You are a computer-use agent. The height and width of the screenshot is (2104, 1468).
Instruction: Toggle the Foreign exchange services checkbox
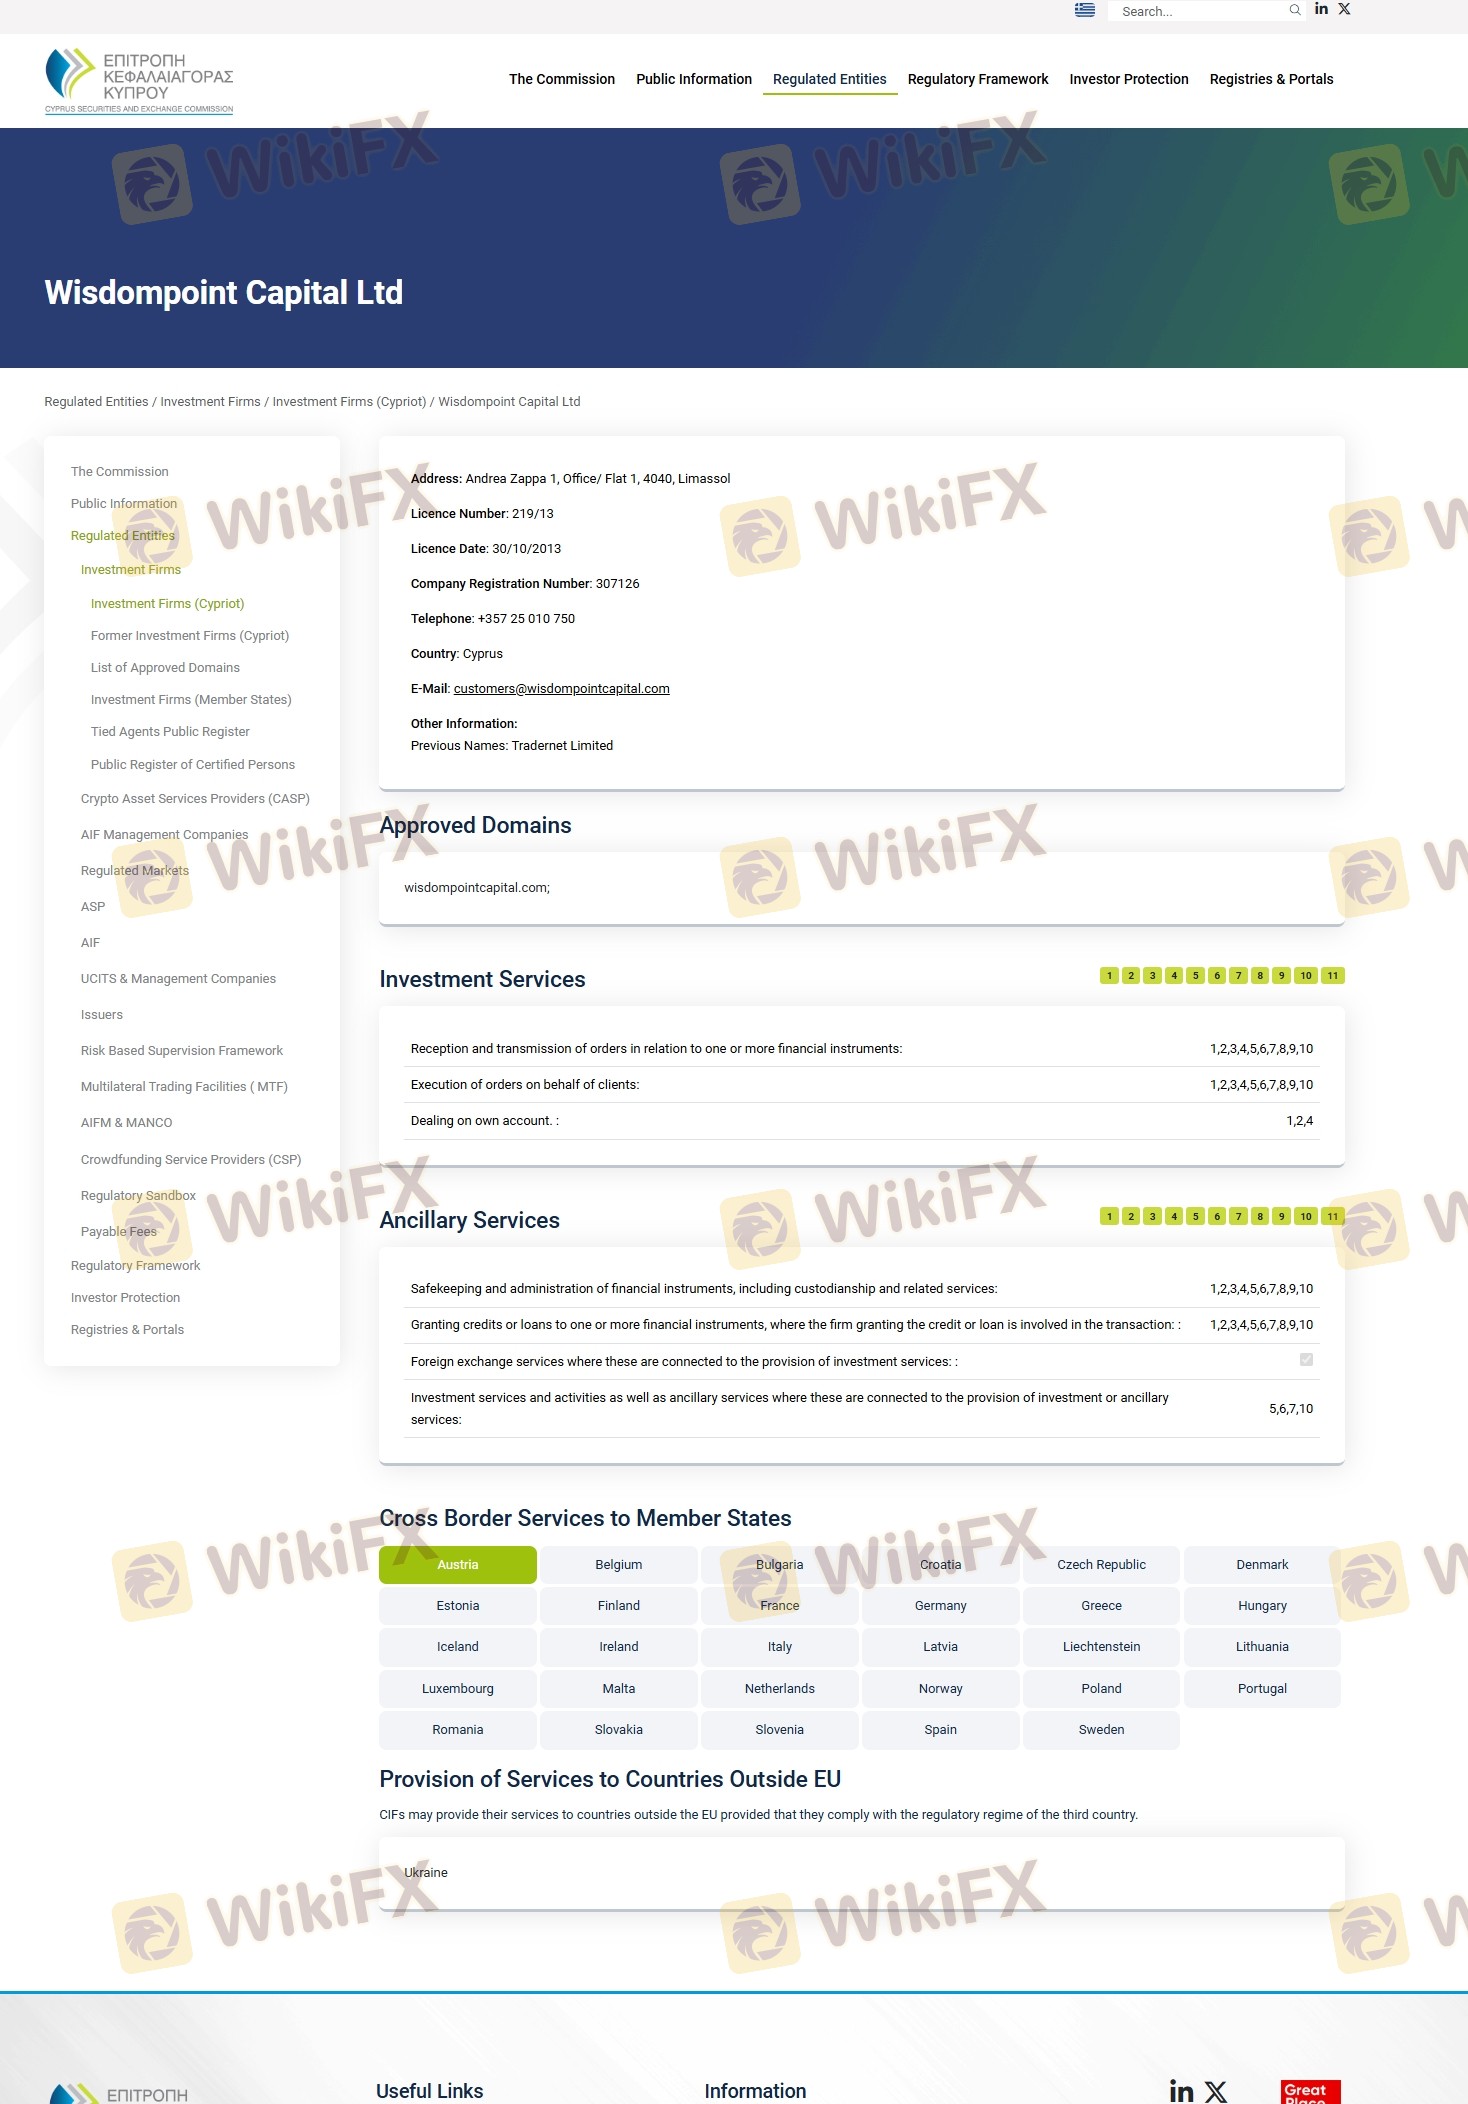1306,1360
